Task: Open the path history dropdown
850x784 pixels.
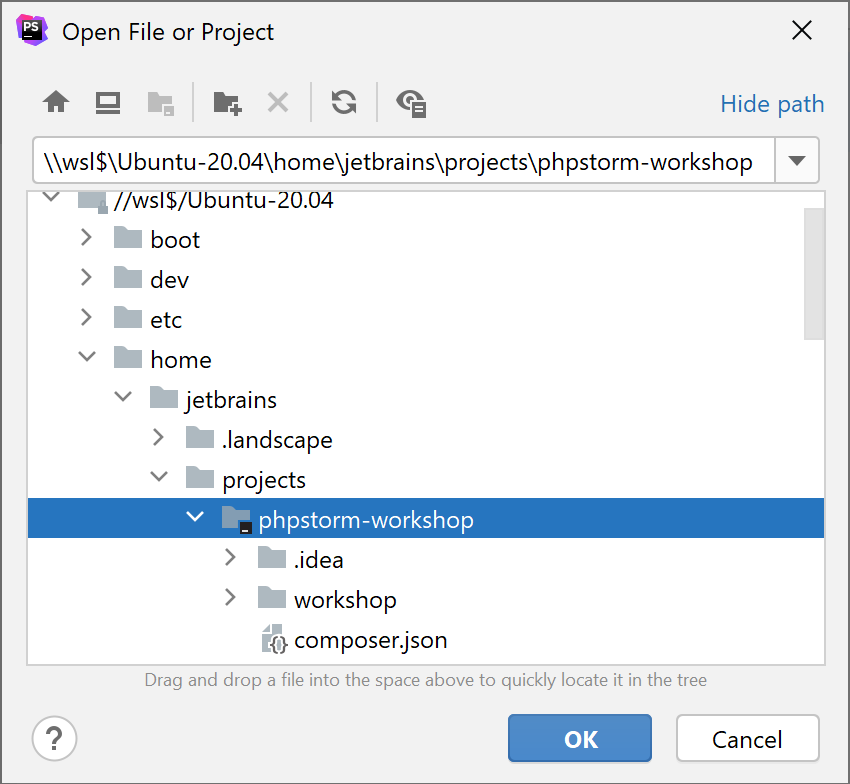Action: [797, 160]
